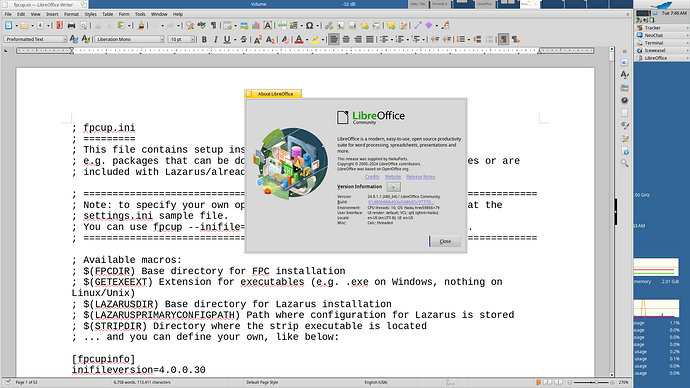This screenshot has height=388, width=690.
Task: Open the Paragraph Style dropdown (Preformatted Text)
Action: pyautogui.click(x=65, y=39)
